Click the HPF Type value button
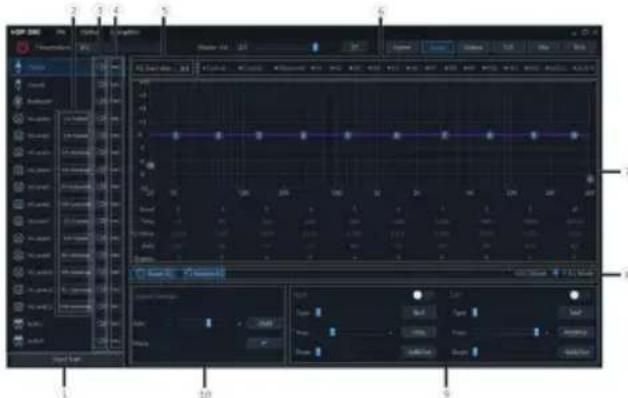The height and width of the screenshot is (398, 628). point(419,312)
